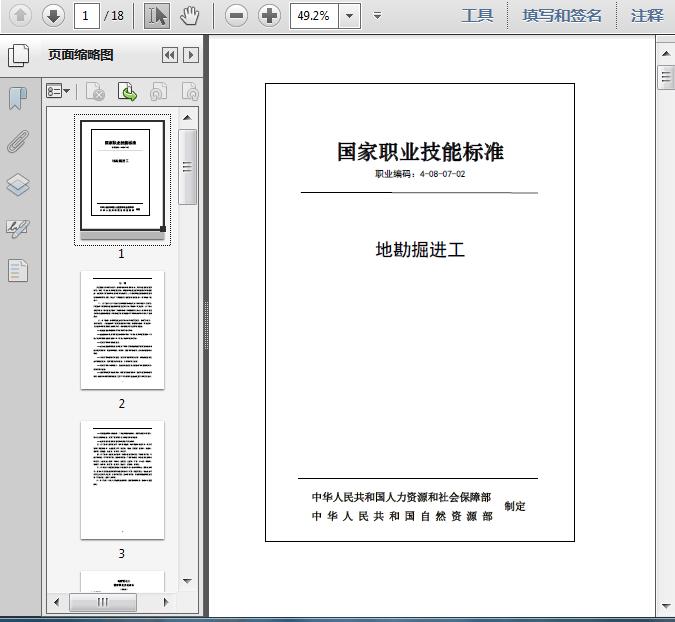Click text 中华人民共和国自然资源部
Screen dimensions: 675x622
tap(402, 516)
